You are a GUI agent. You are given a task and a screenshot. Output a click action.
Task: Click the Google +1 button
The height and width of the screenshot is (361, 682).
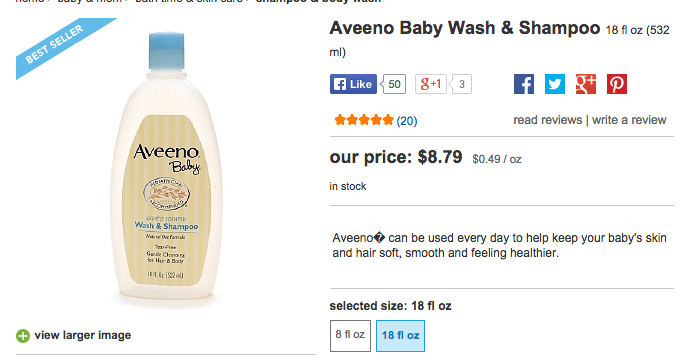tap(431, 84)
